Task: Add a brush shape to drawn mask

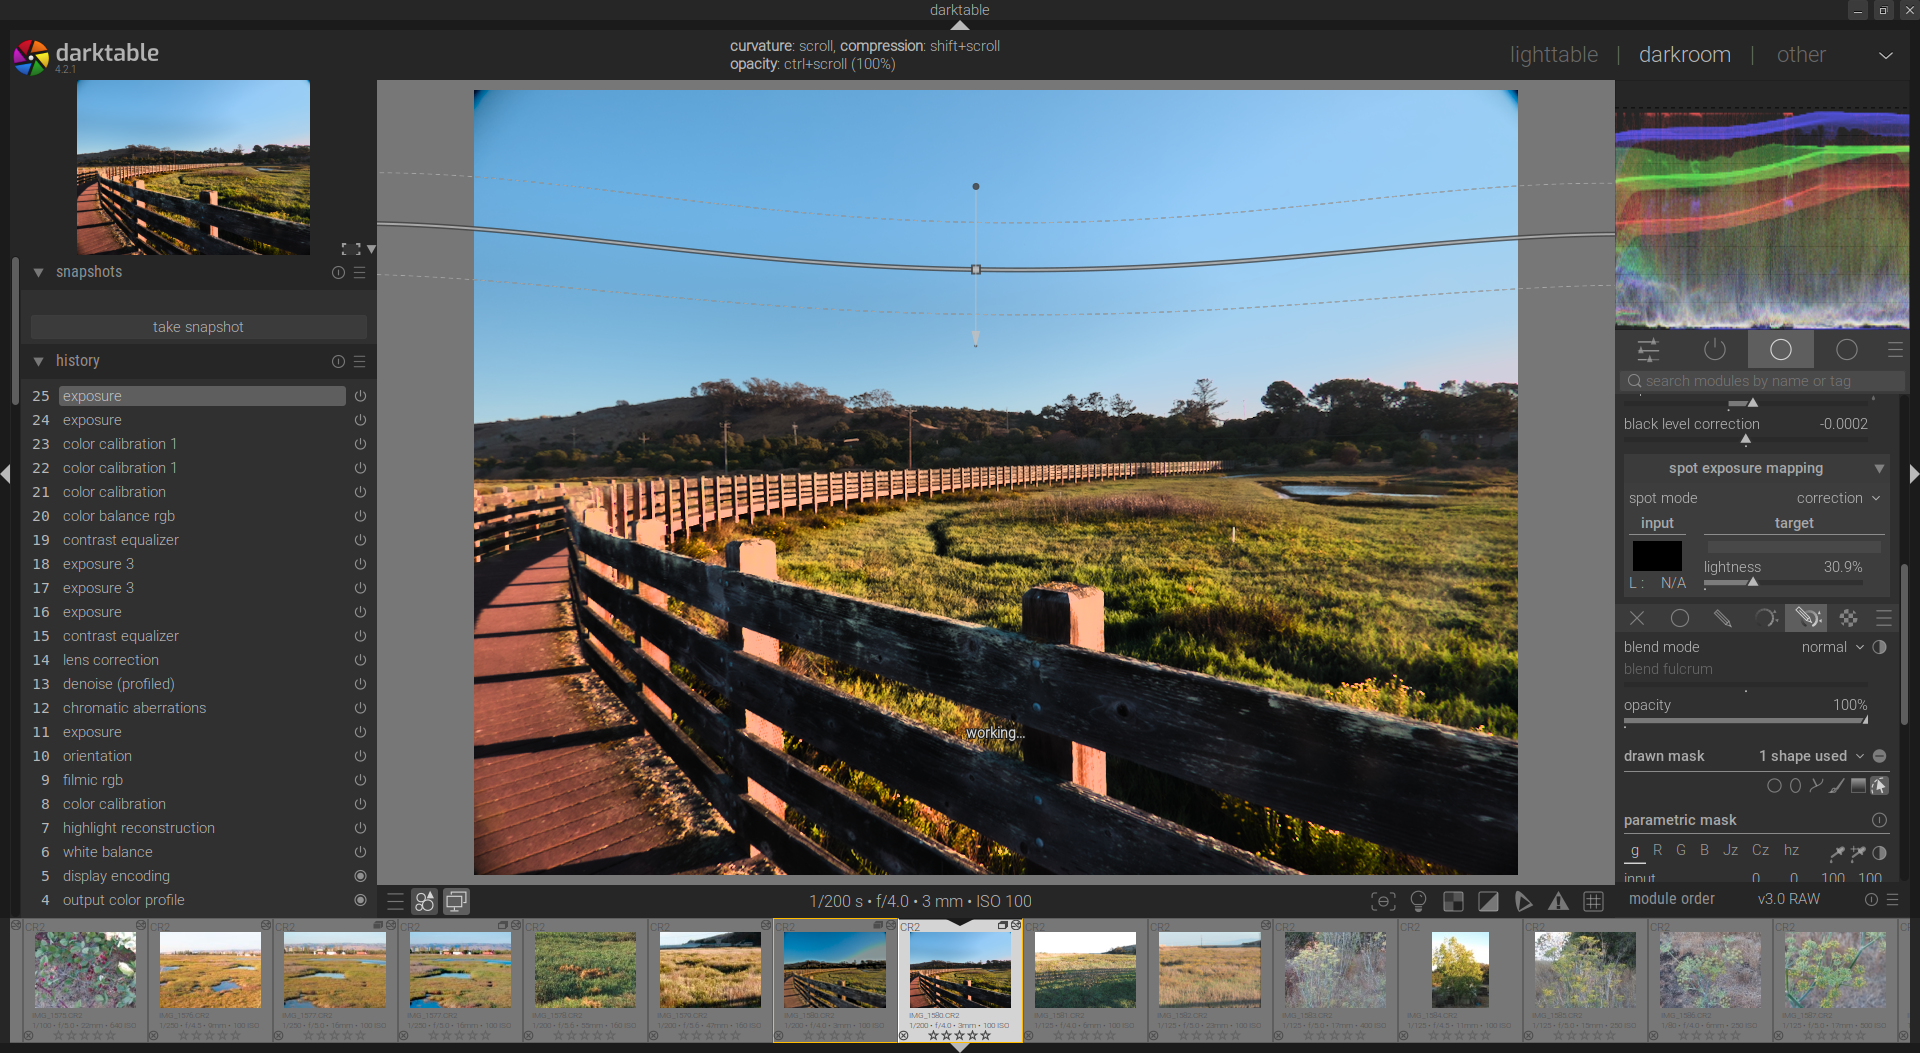Action: 1837,786
